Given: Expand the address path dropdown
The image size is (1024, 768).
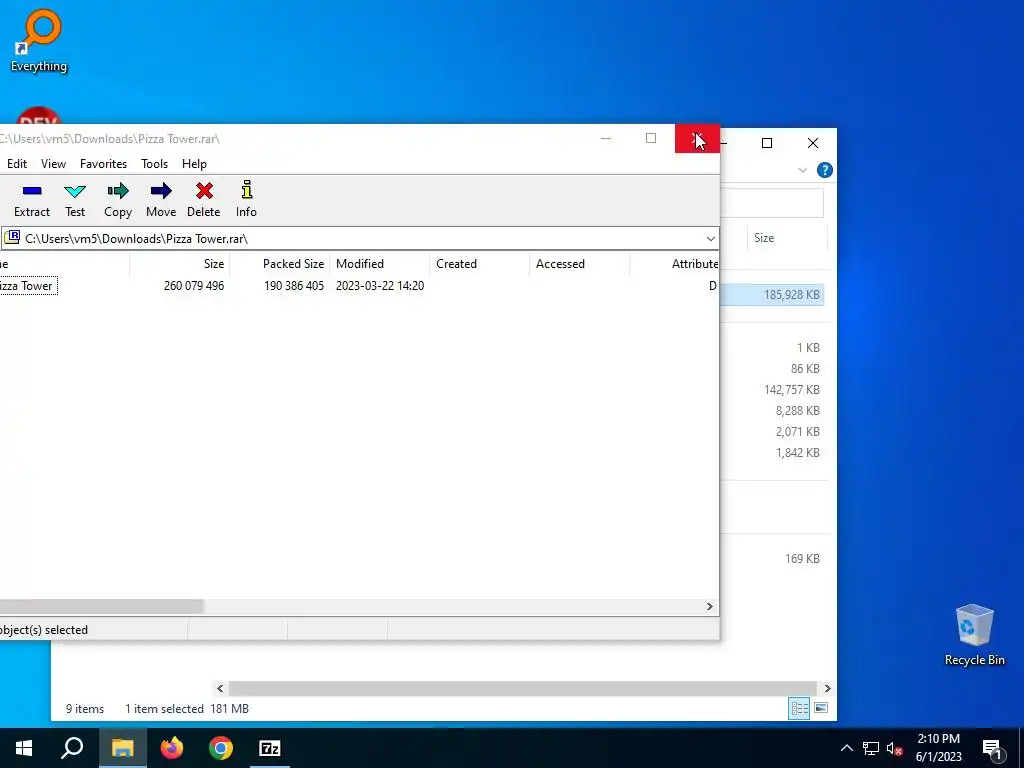Looking at the screenshot, I should 711,238.
